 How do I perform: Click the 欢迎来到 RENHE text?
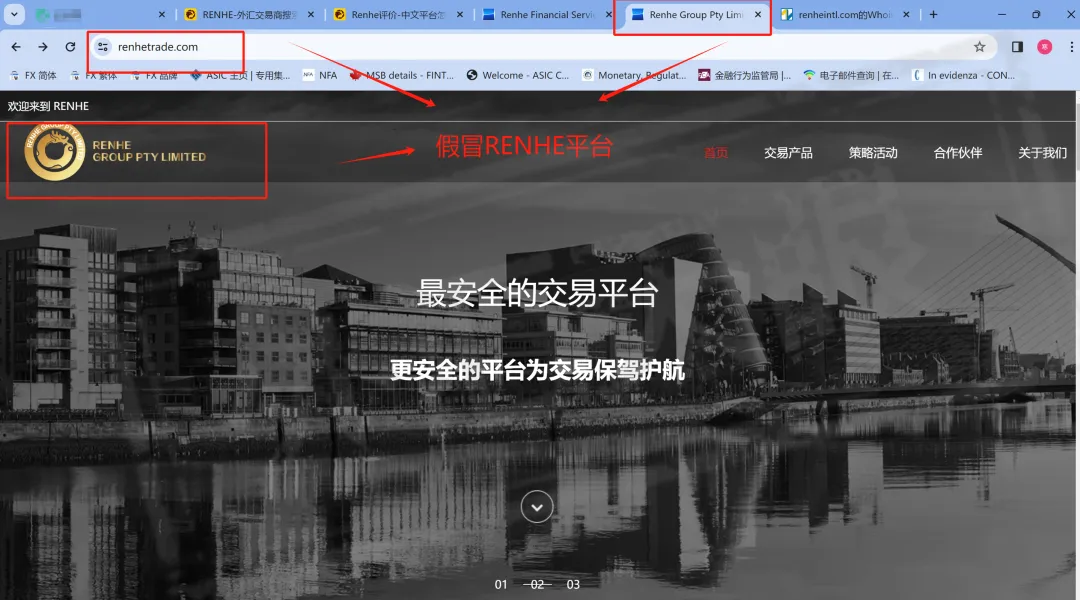coord(48,106)
